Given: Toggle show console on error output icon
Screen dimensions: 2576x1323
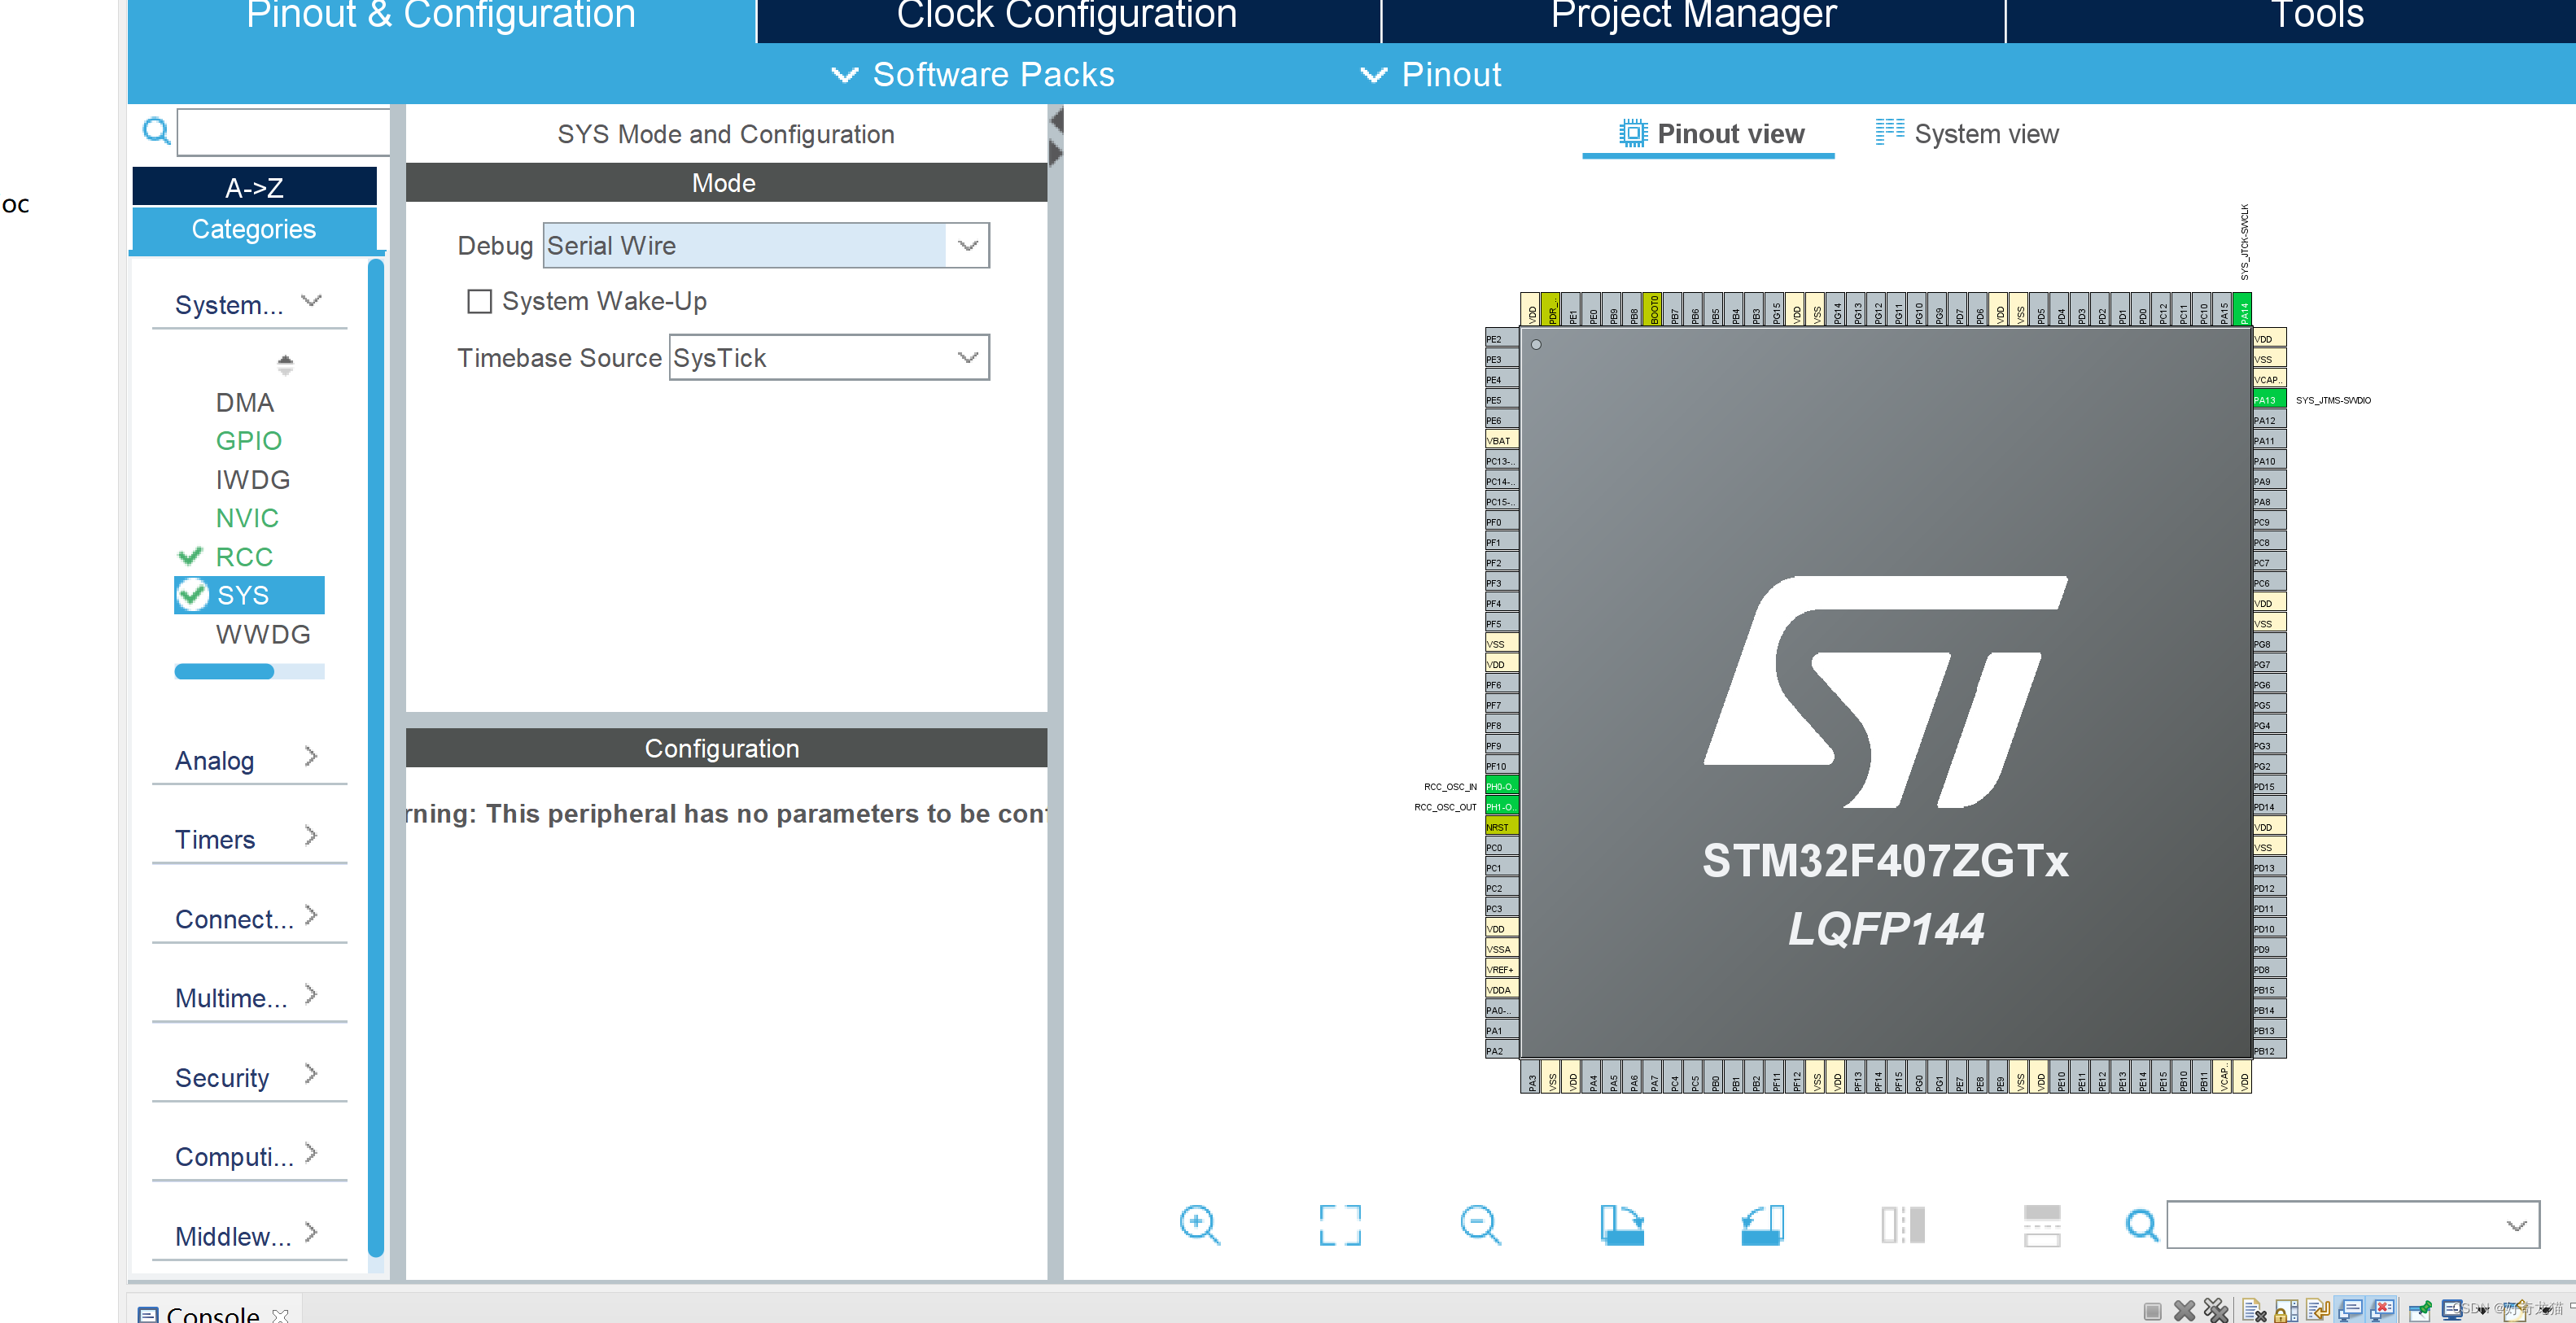Looking at the screenshot, I should (x=2383, y=1310).
